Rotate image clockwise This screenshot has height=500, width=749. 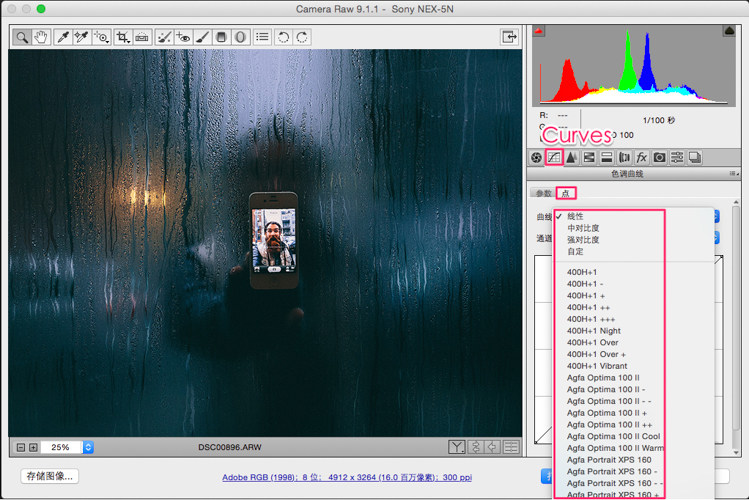pyautogui.click(x=302, y=37)
